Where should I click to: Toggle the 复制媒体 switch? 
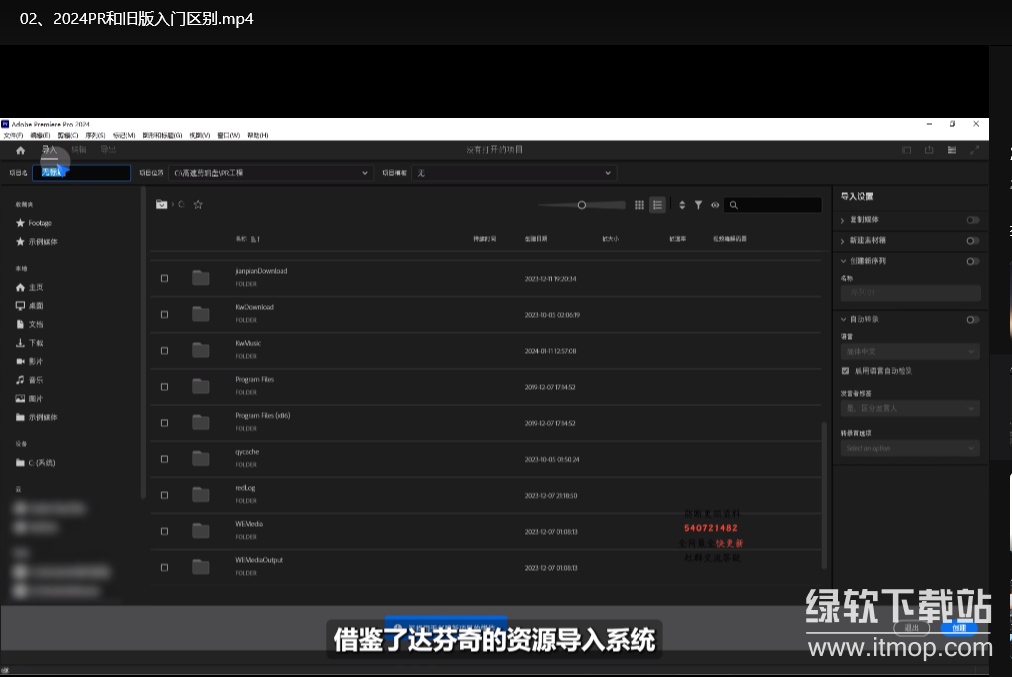pos(973,220)
